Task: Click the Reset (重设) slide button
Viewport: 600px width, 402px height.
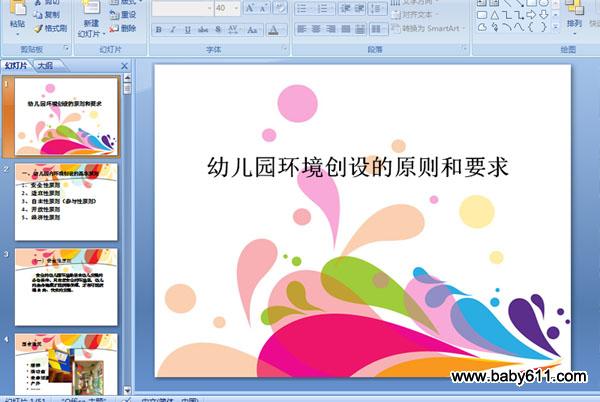Action: [x=122, y=15]
